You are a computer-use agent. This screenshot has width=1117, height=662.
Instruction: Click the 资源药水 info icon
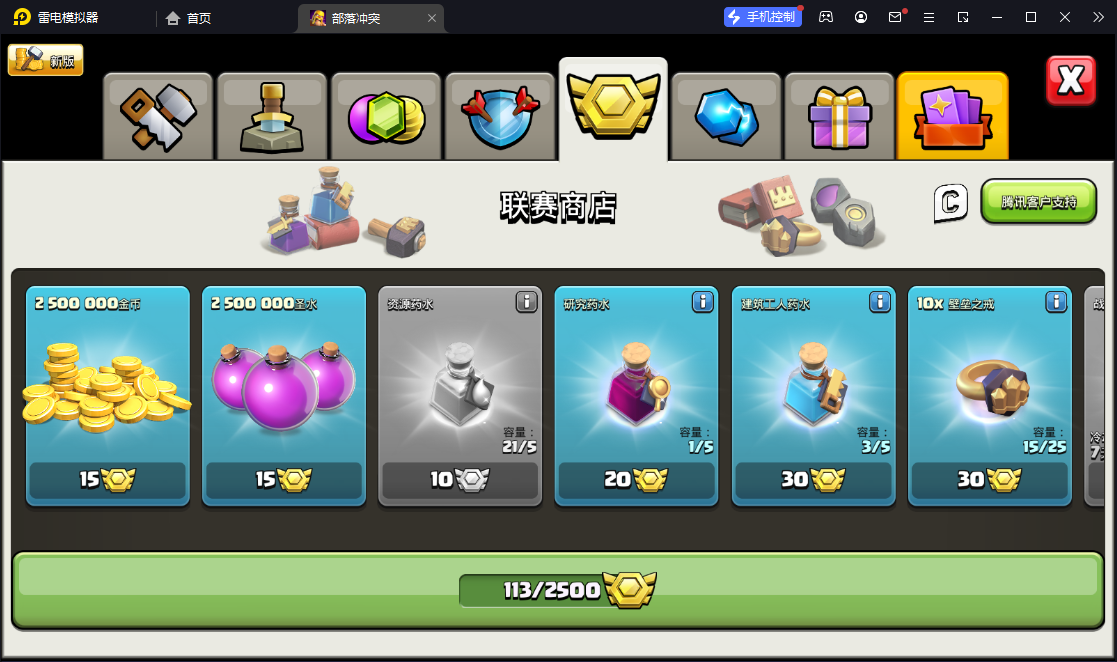(x=526, y=302)
